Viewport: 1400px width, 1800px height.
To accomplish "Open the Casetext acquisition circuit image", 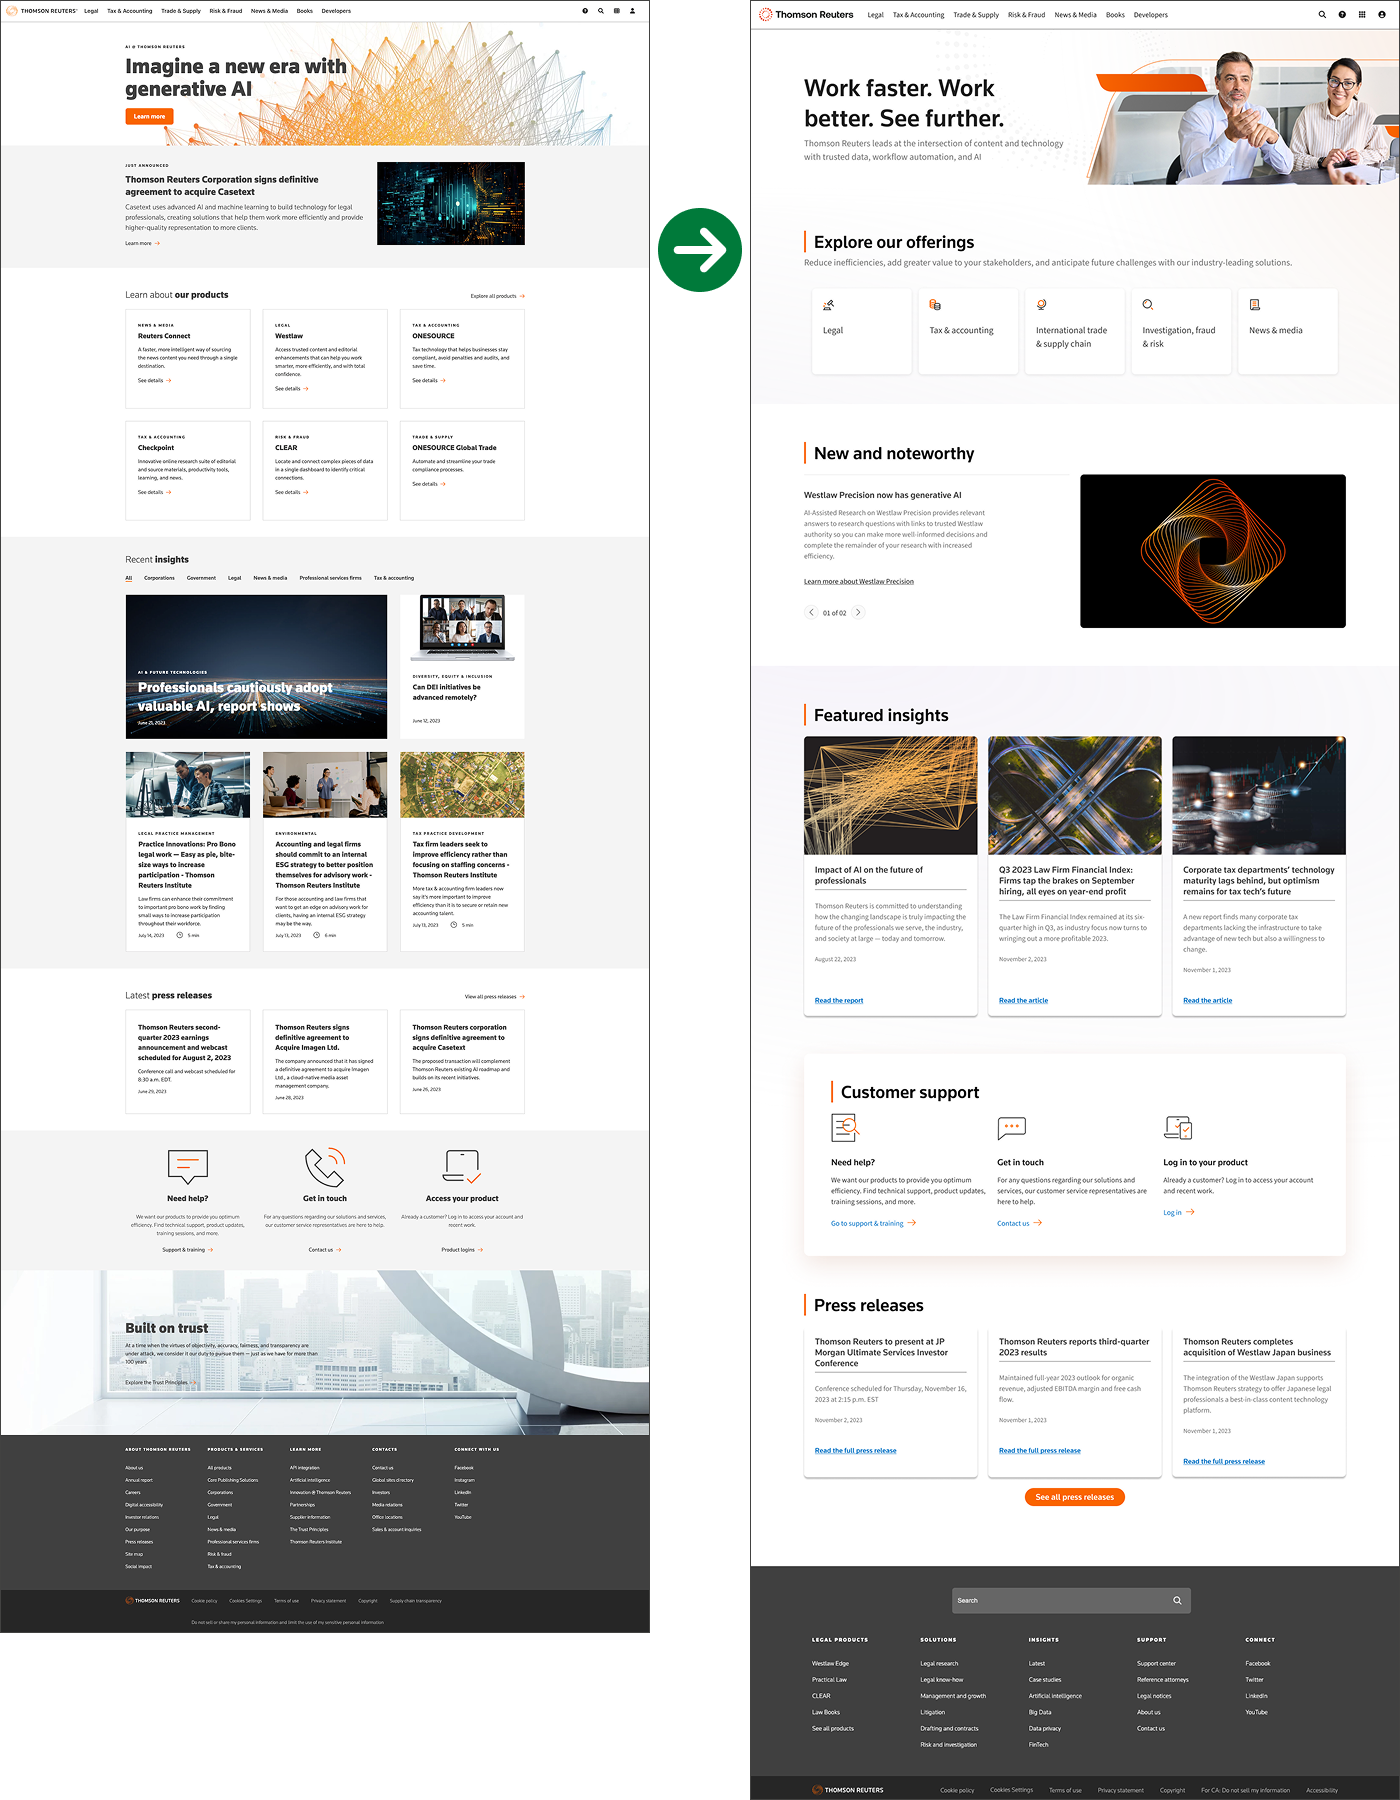I will [x=451, y=203].
